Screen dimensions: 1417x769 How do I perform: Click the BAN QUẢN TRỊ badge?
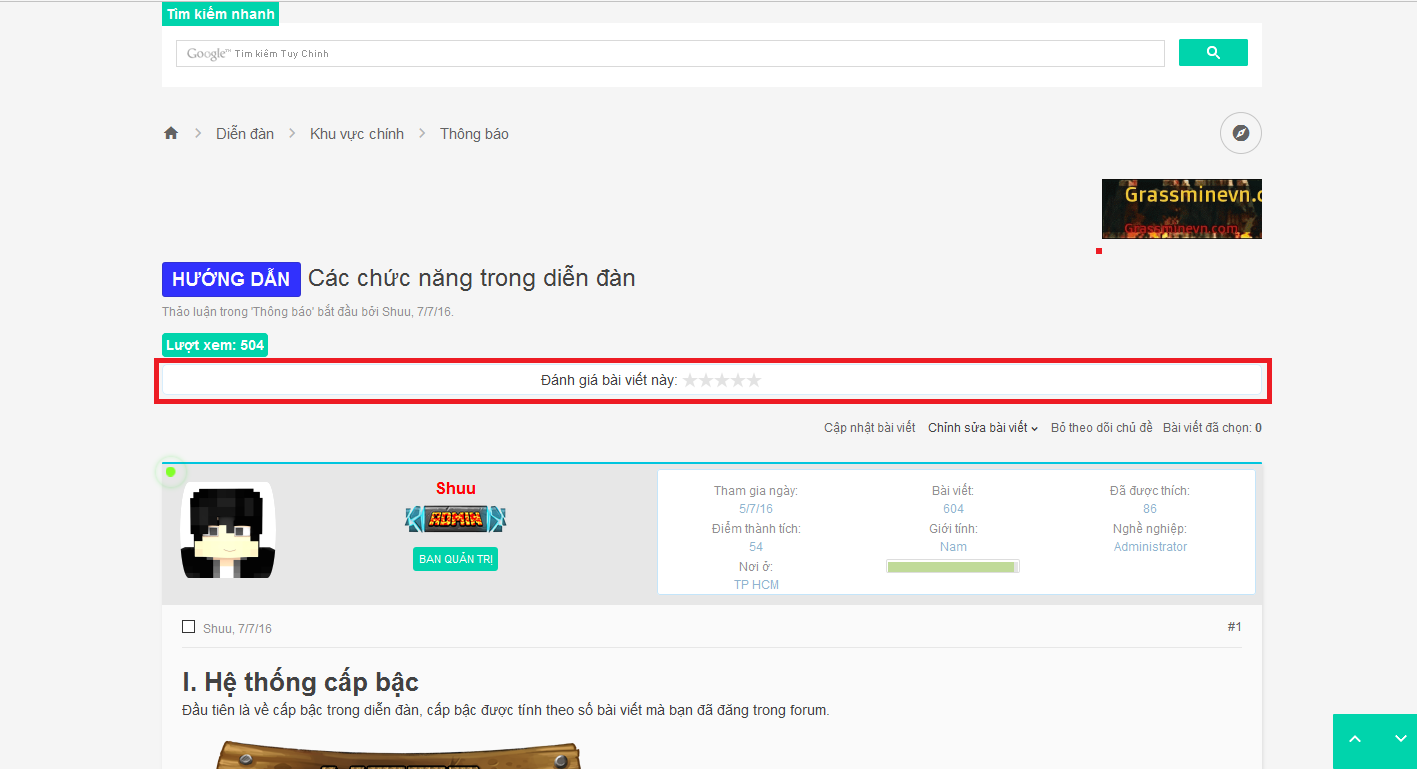(x=455, y=559)
